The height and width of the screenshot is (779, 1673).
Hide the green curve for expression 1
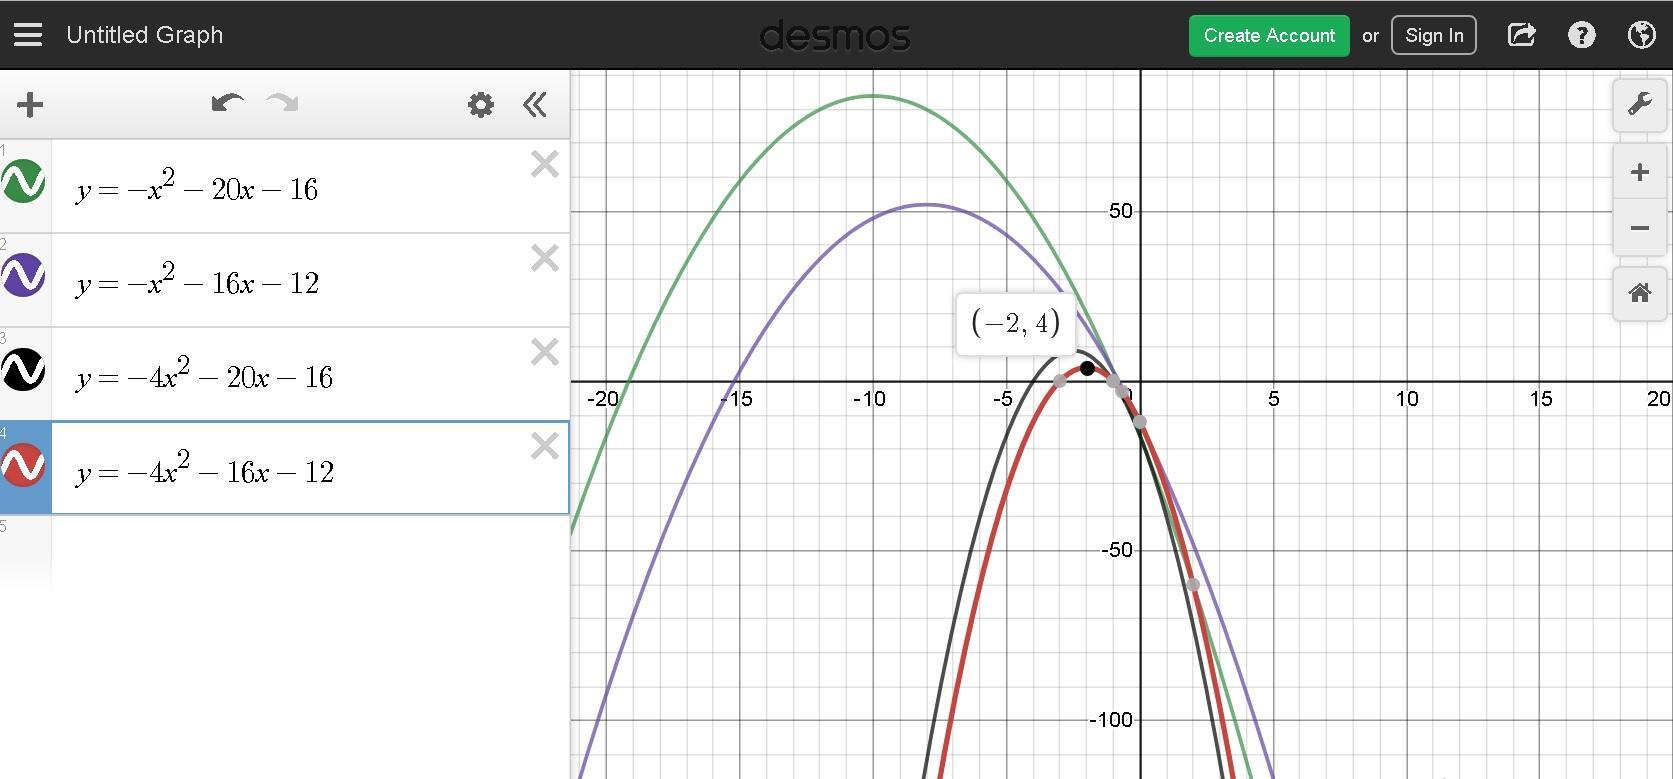pyautogui.click(x=23, y=181)
